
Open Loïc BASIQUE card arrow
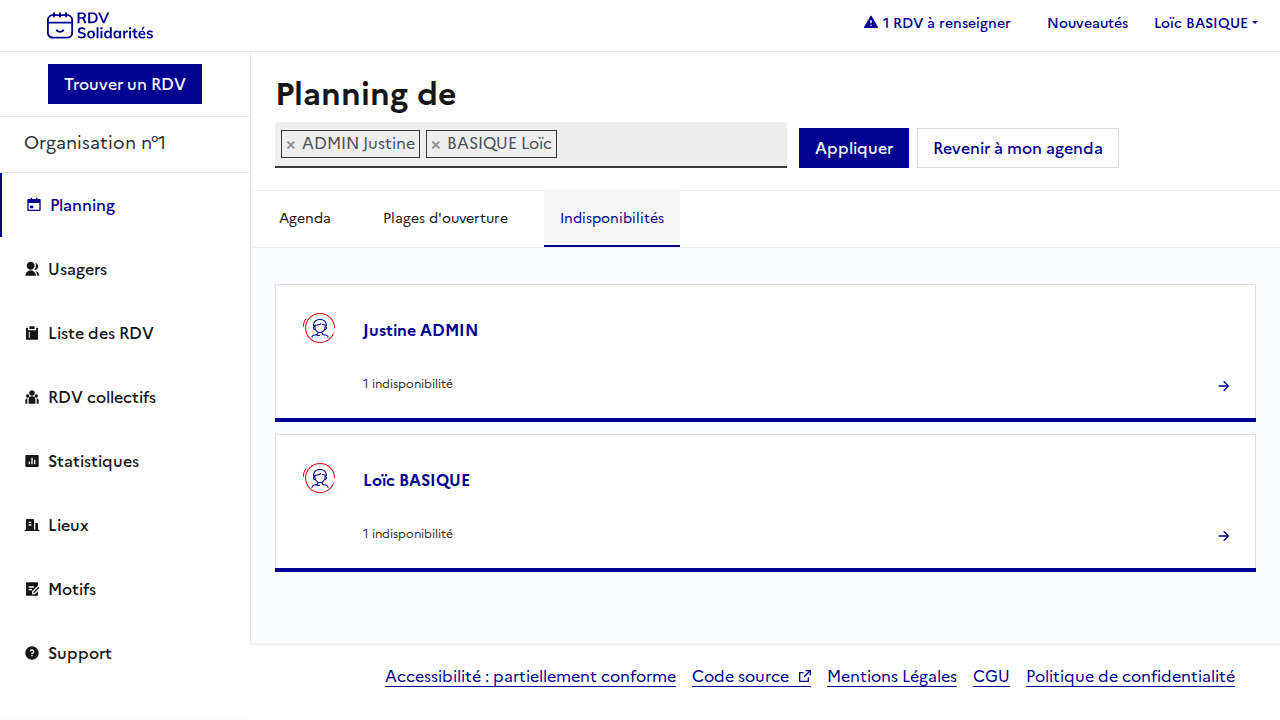[1223, 536]
